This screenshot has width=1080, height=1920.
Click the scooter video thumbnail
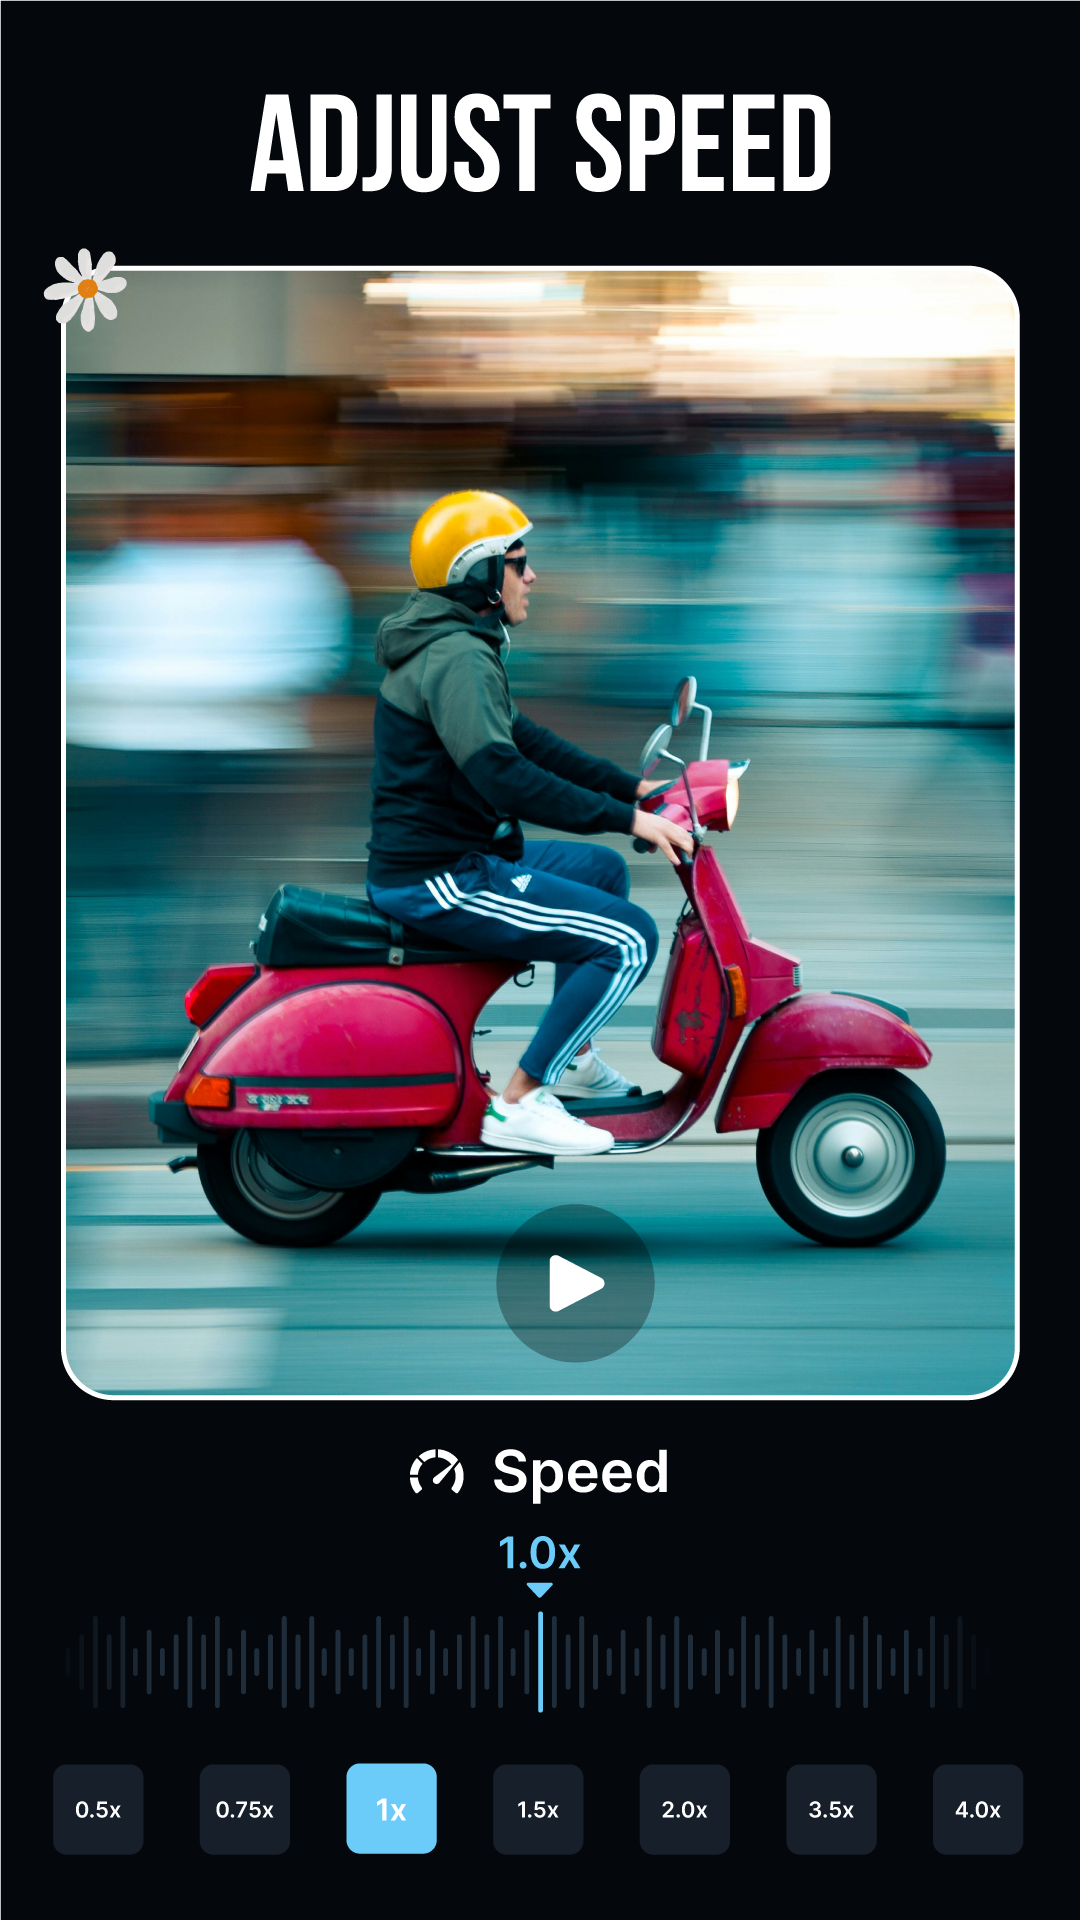pos(540,832)
